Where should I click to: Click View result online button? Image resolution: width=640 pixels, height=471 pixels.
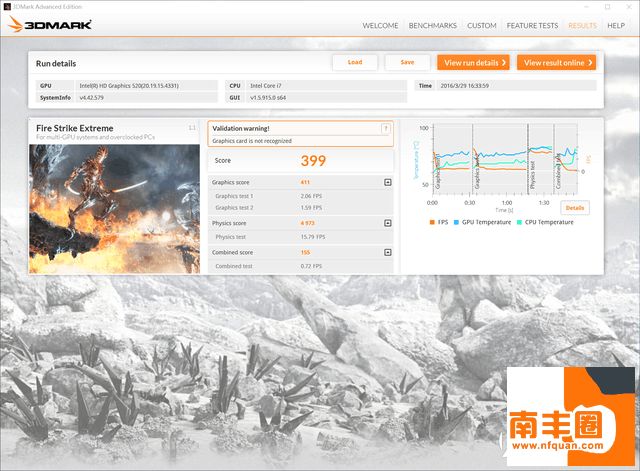(555, 62)
